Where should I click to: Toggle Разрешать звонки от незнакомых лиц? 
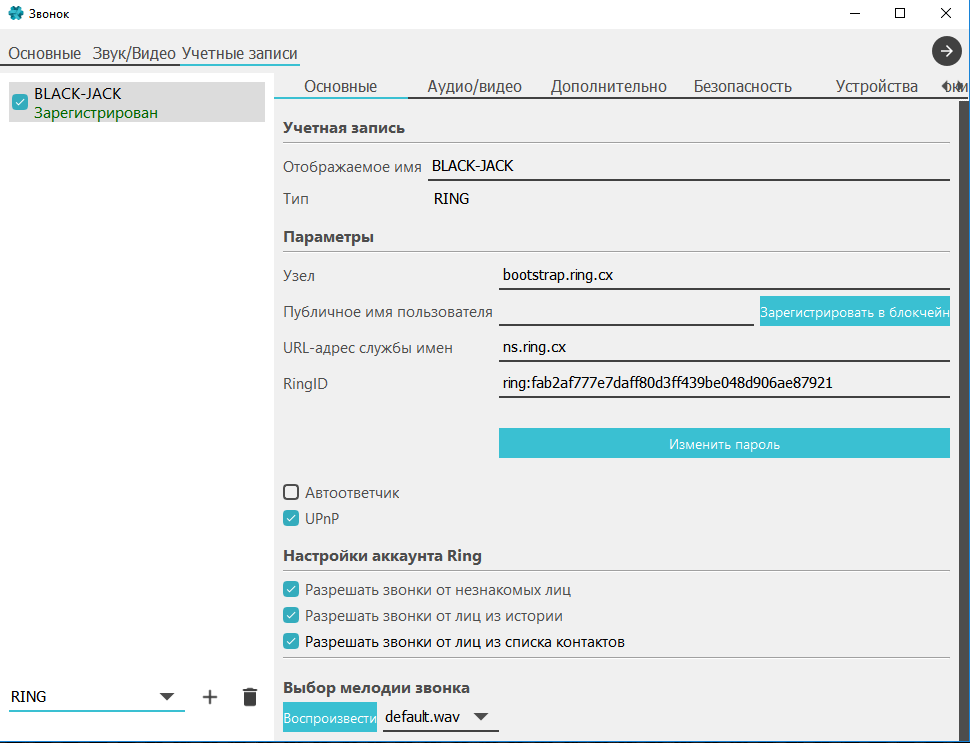(291, 590)
